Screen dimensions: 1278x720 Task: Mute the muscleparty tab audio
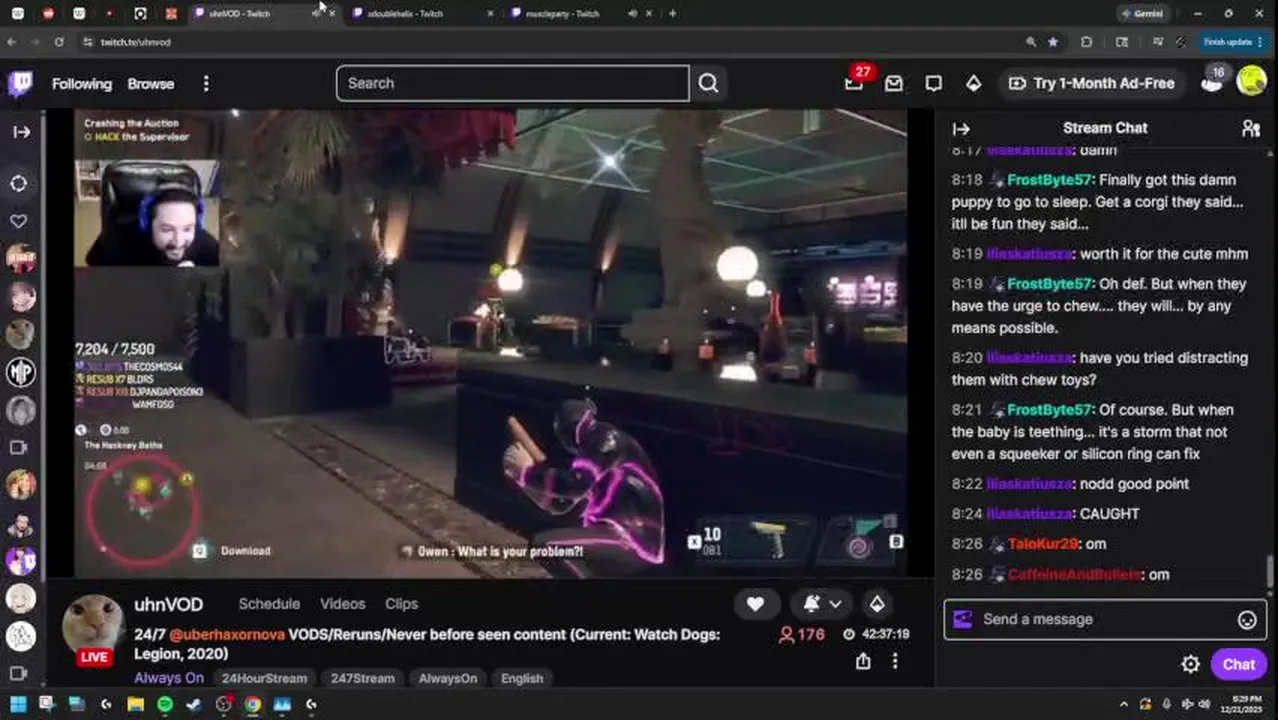(632, 14)
